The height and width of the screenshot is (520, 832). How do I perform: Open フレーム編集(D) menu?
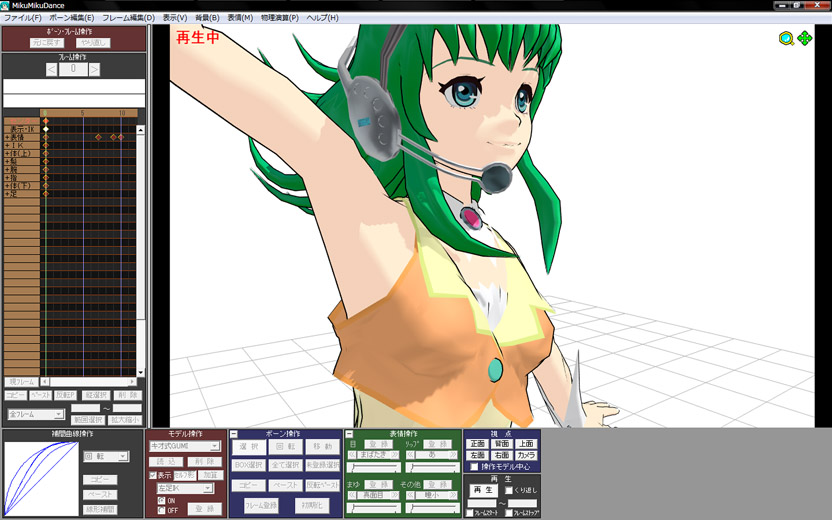[x=128, y=18]
